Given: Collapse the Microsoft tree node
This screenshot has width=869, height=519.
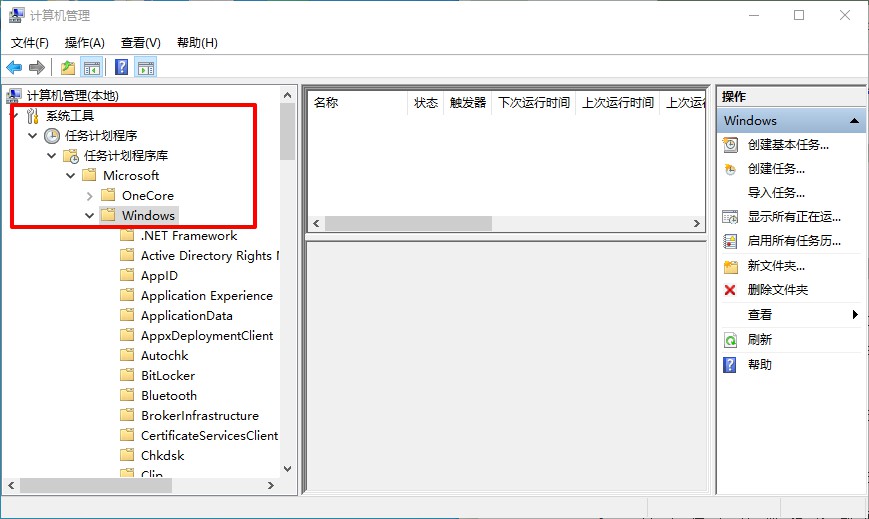Looking at the screenshot, I should (71, 176).
